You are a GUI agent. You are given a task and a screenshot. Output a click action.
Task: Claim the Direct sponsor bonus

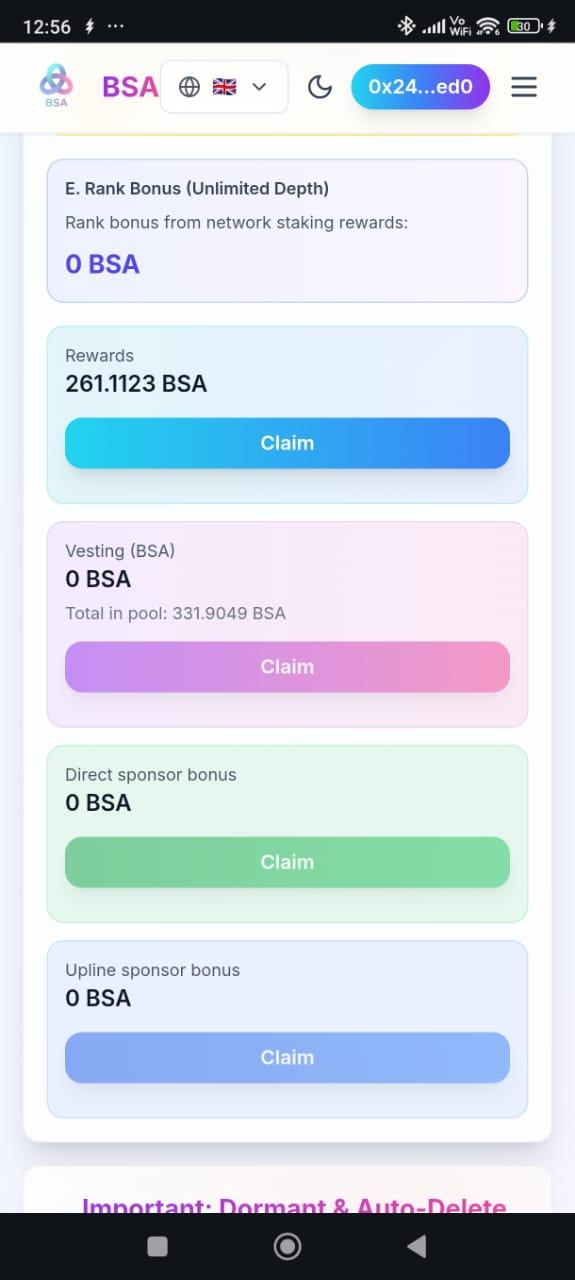tap(287, 862)
